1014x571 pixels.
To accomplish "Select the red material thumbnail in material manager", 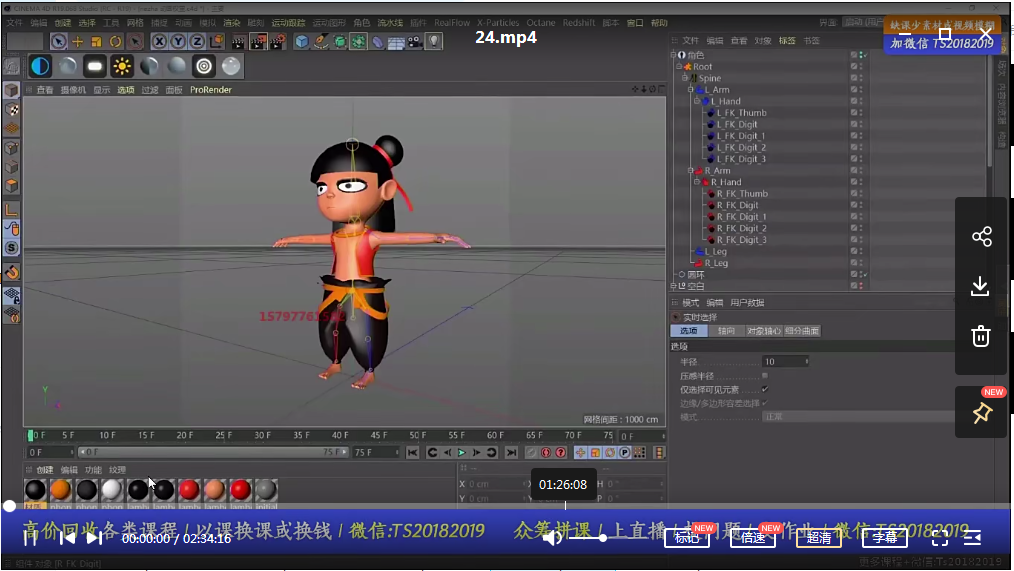I will coord(189,490).
